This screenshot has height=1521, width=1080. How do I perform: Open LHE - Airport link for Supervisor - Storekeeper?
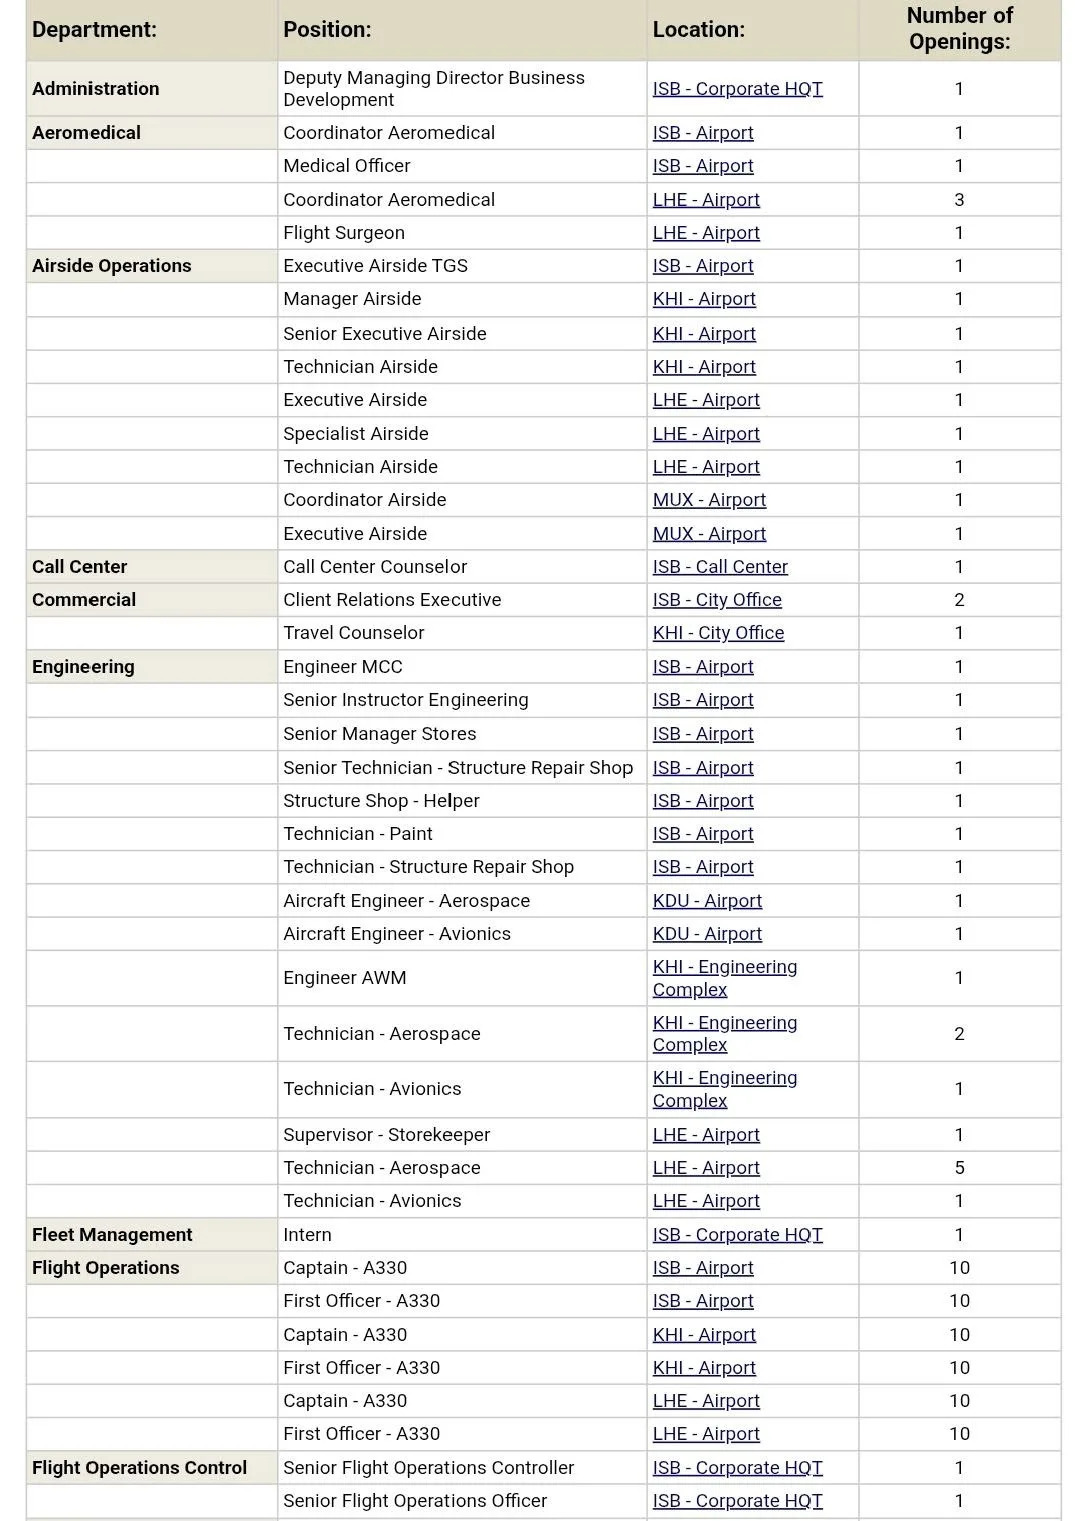pyautogui.click(x=706, y=1135)
